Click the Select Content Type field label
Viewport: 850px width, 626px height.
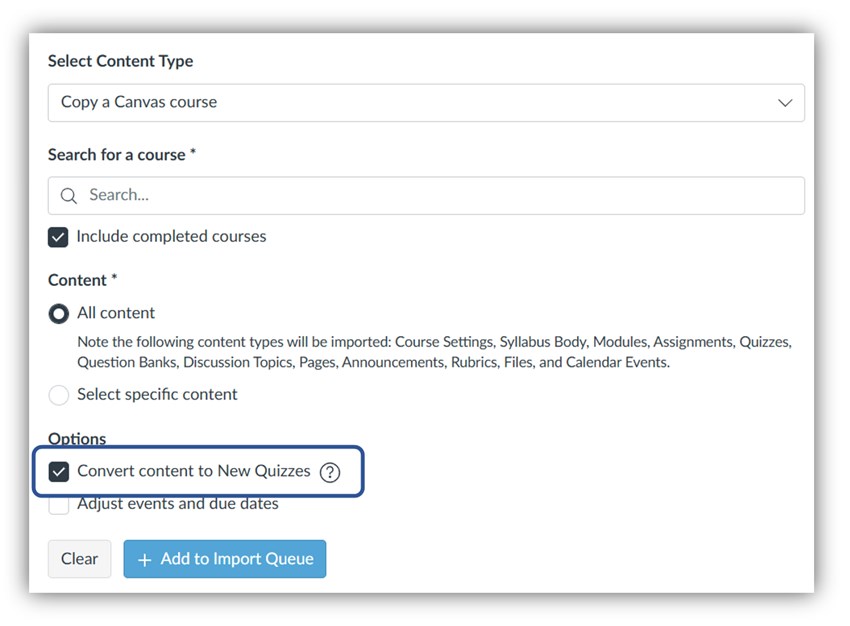point(120,61)
